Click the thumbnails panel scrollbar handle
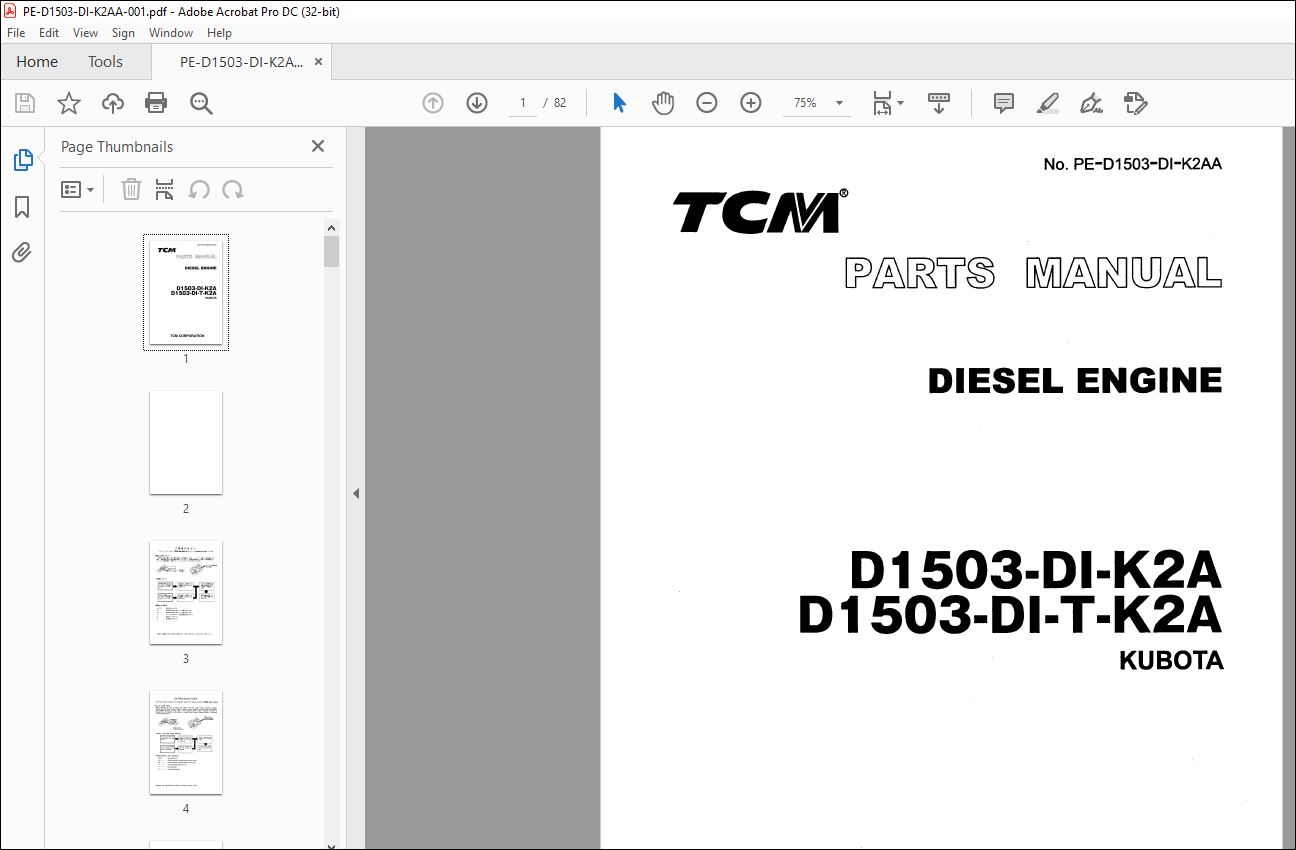 click(x=331, y=251)
